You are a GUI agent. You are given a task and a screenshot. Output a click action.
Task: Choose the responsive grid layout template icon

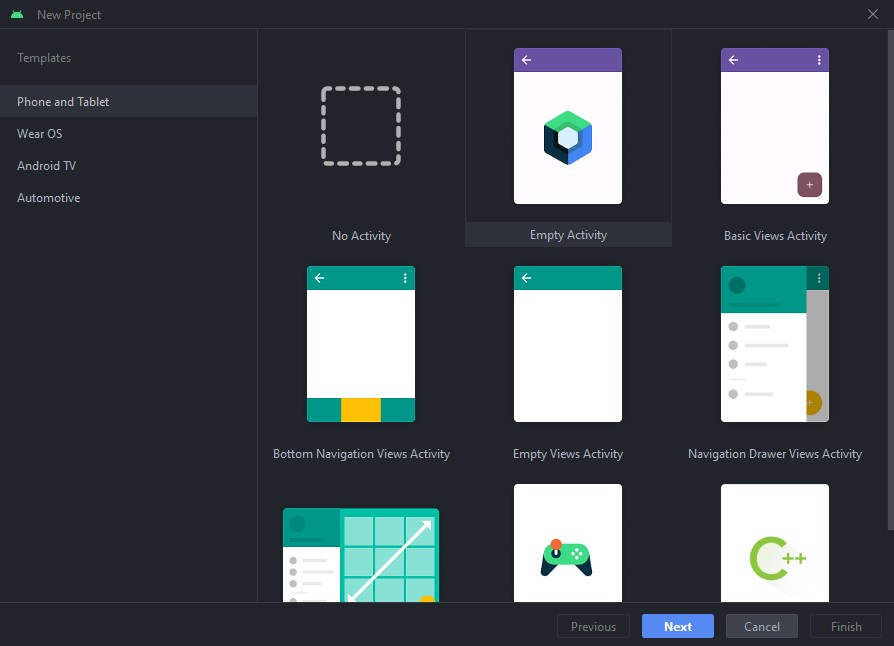coord(361,553)
